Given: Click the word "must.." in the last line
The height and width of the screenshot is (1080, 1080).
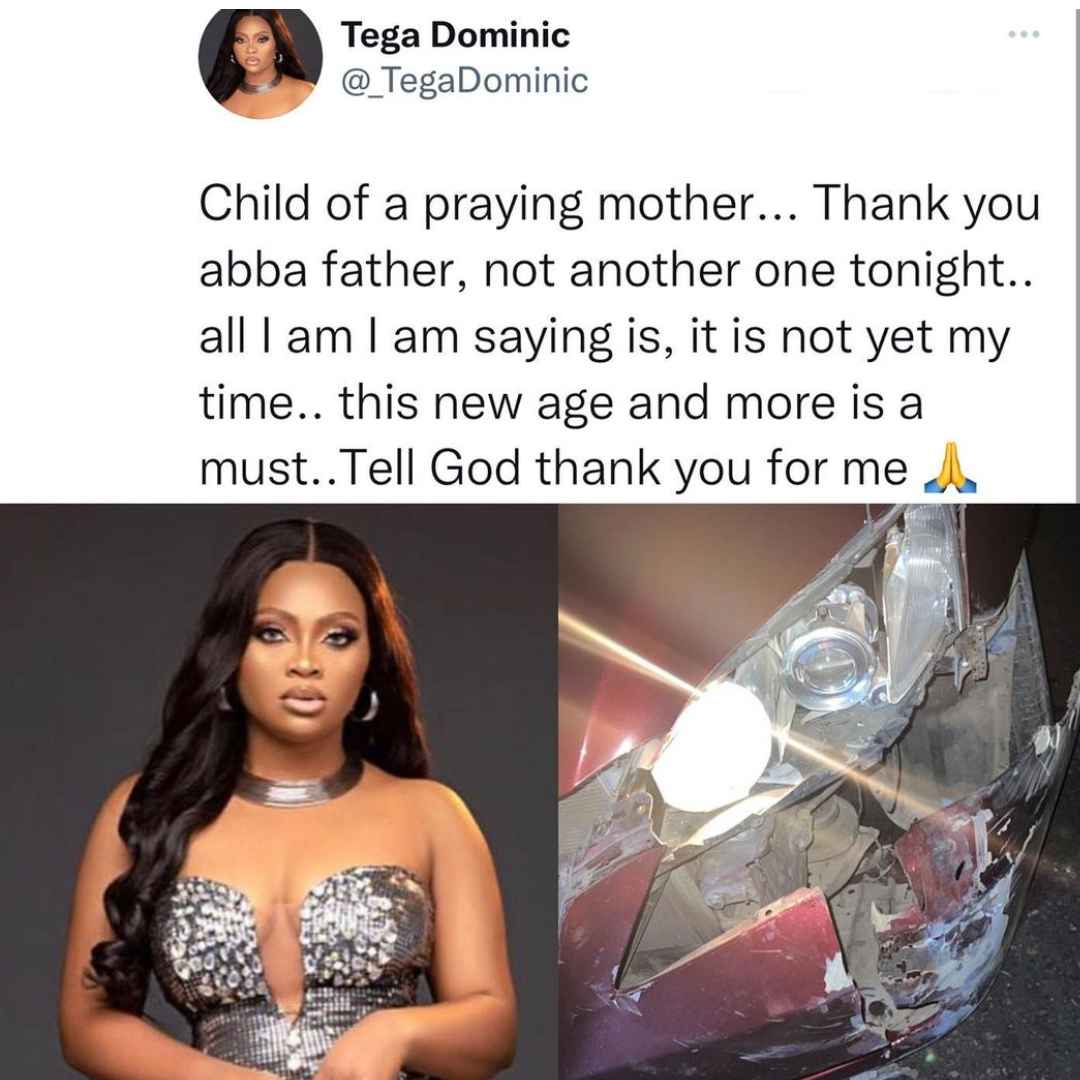Looking at the screenshot, I should 269,470.
